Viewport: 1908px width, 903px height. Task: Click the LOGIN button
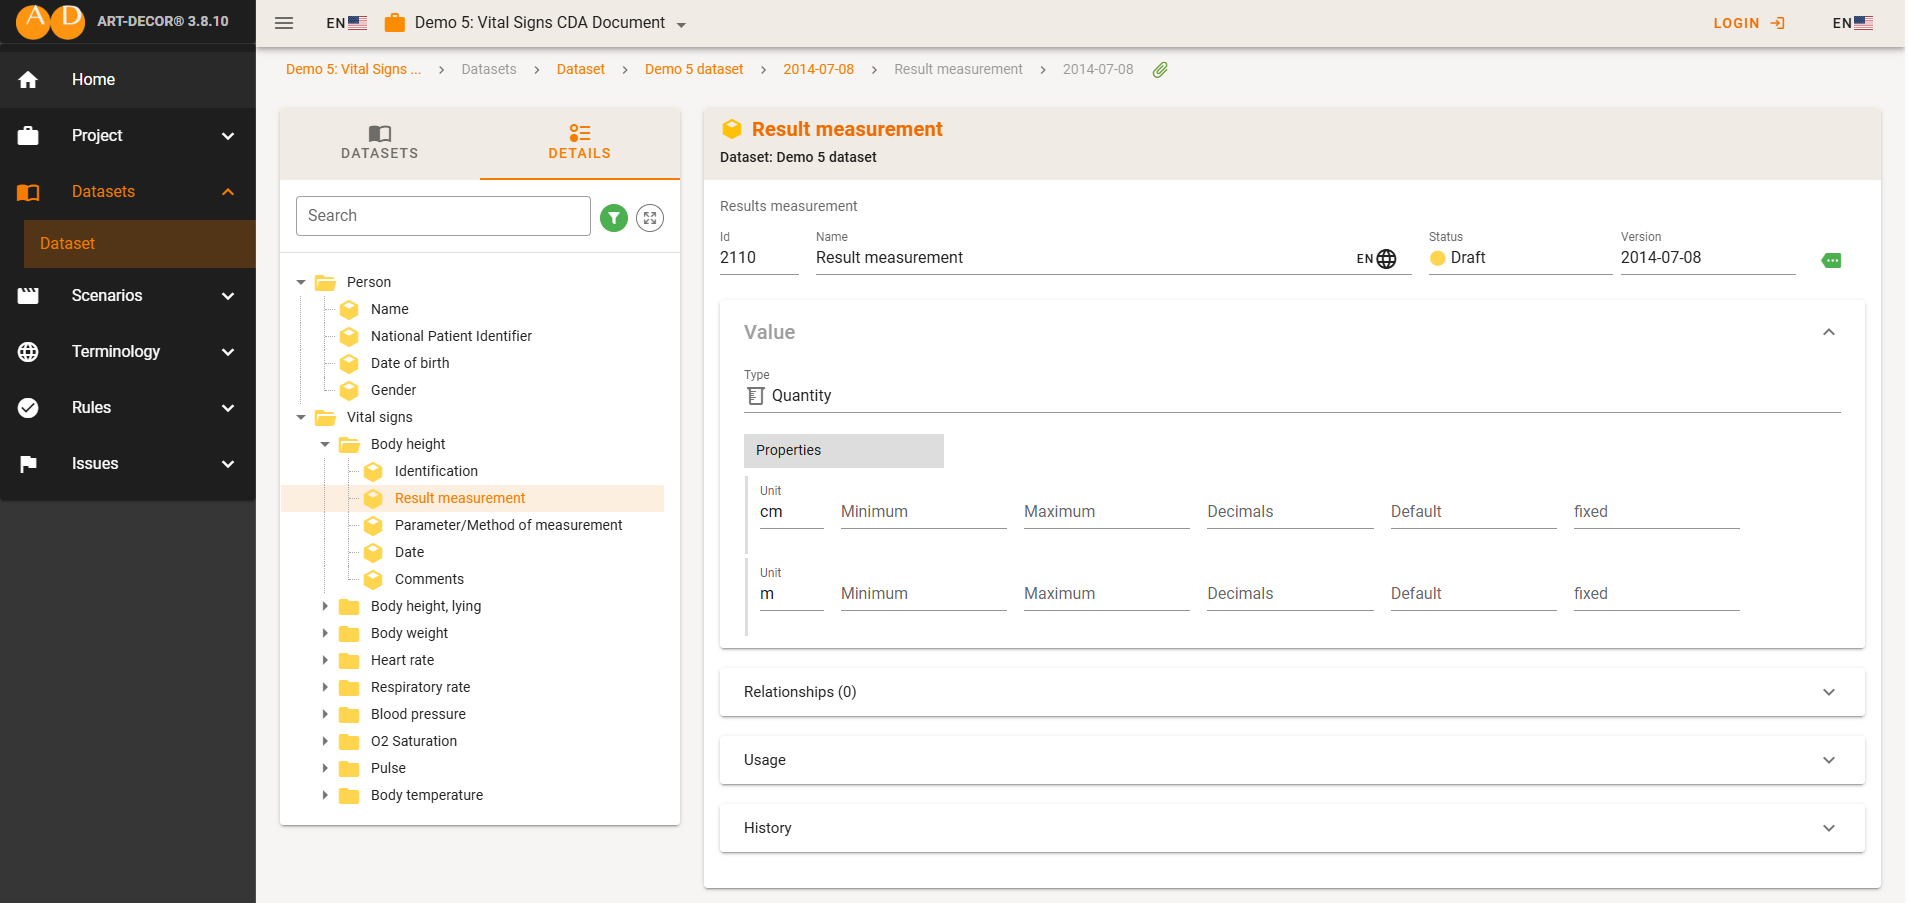coord(1748,23)
